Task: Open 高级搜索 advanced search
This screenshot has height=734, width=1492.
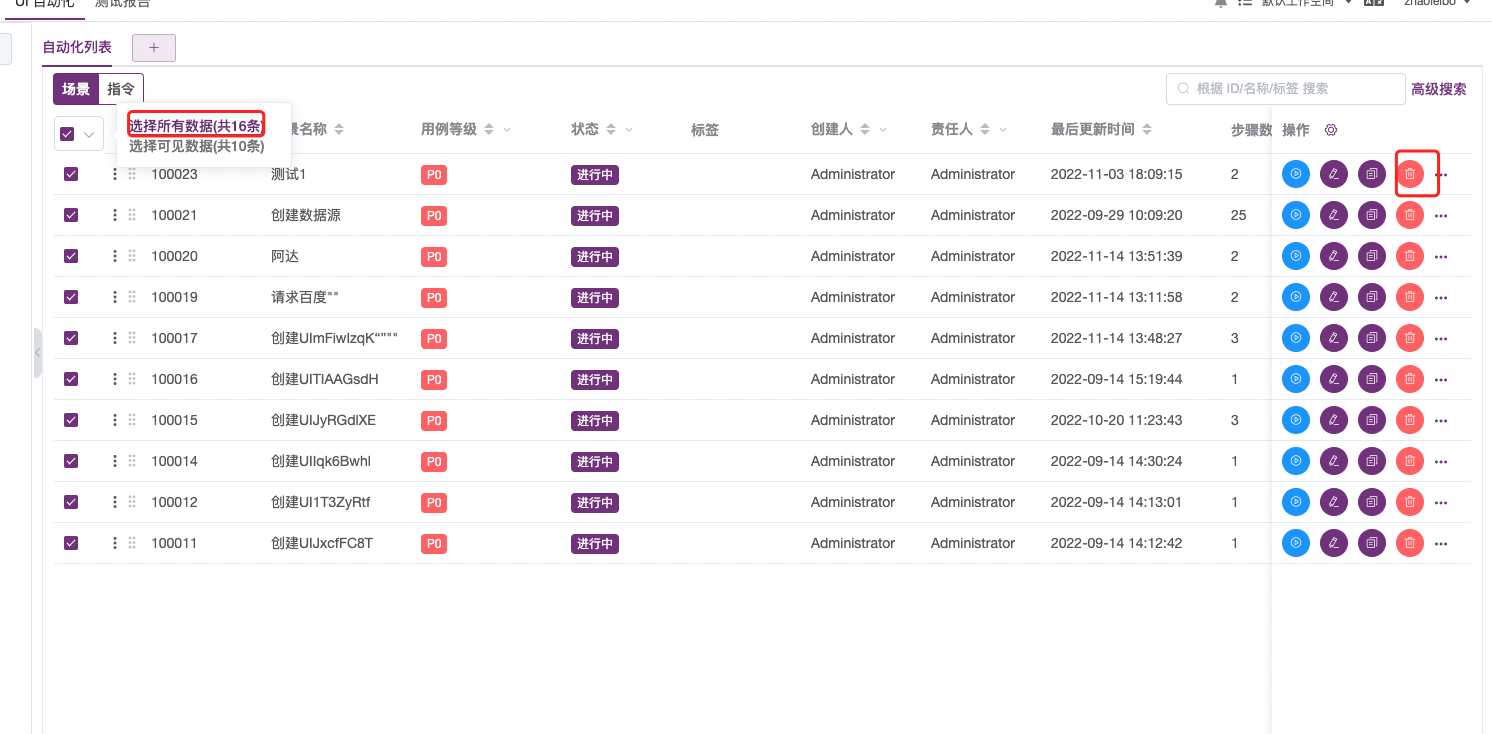Action: pos(1438,89)
